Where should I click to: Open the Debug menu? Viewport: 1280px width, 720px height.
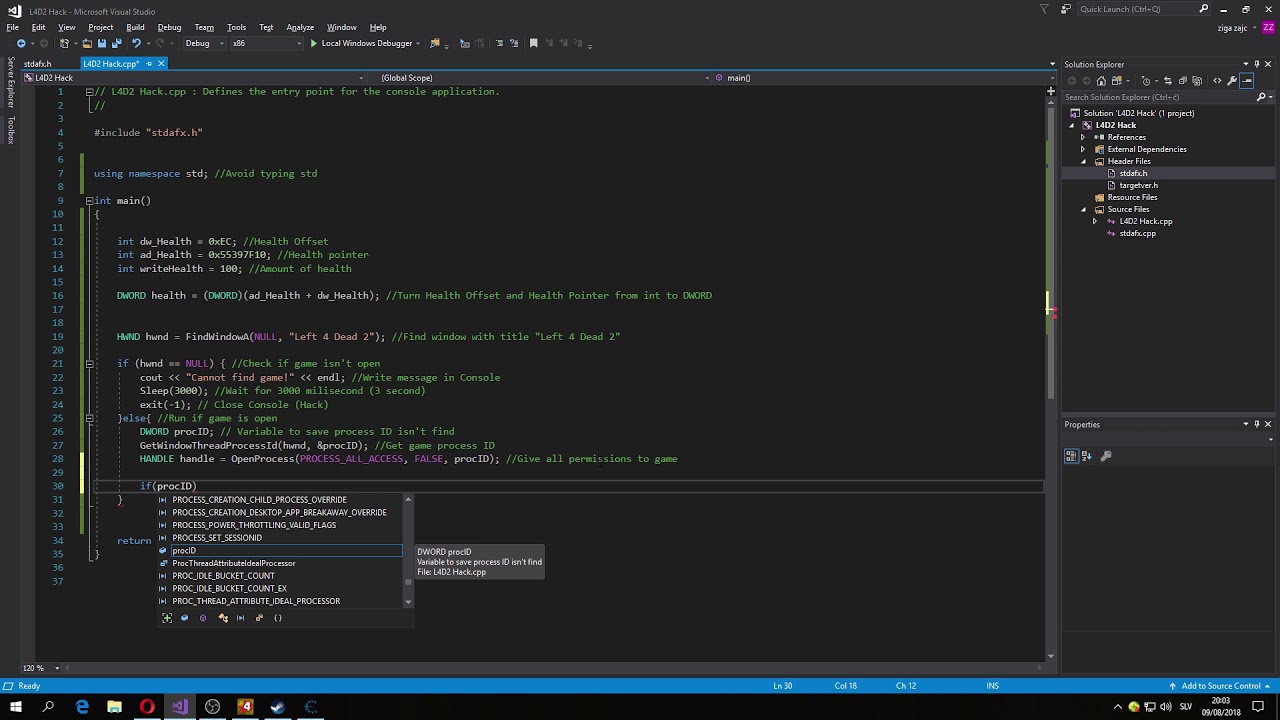(x=169, y=27)
